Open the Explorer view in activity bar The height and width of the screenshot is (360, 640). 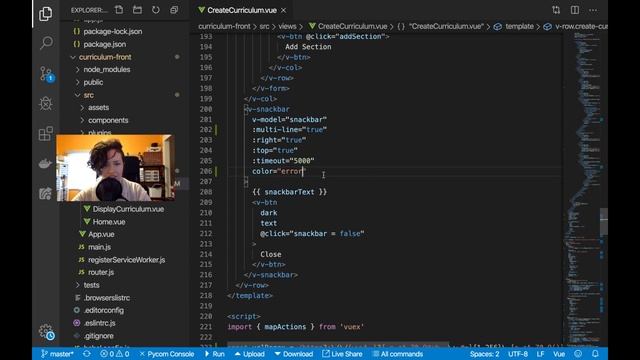pyautogui.click(x=45, y=14)
